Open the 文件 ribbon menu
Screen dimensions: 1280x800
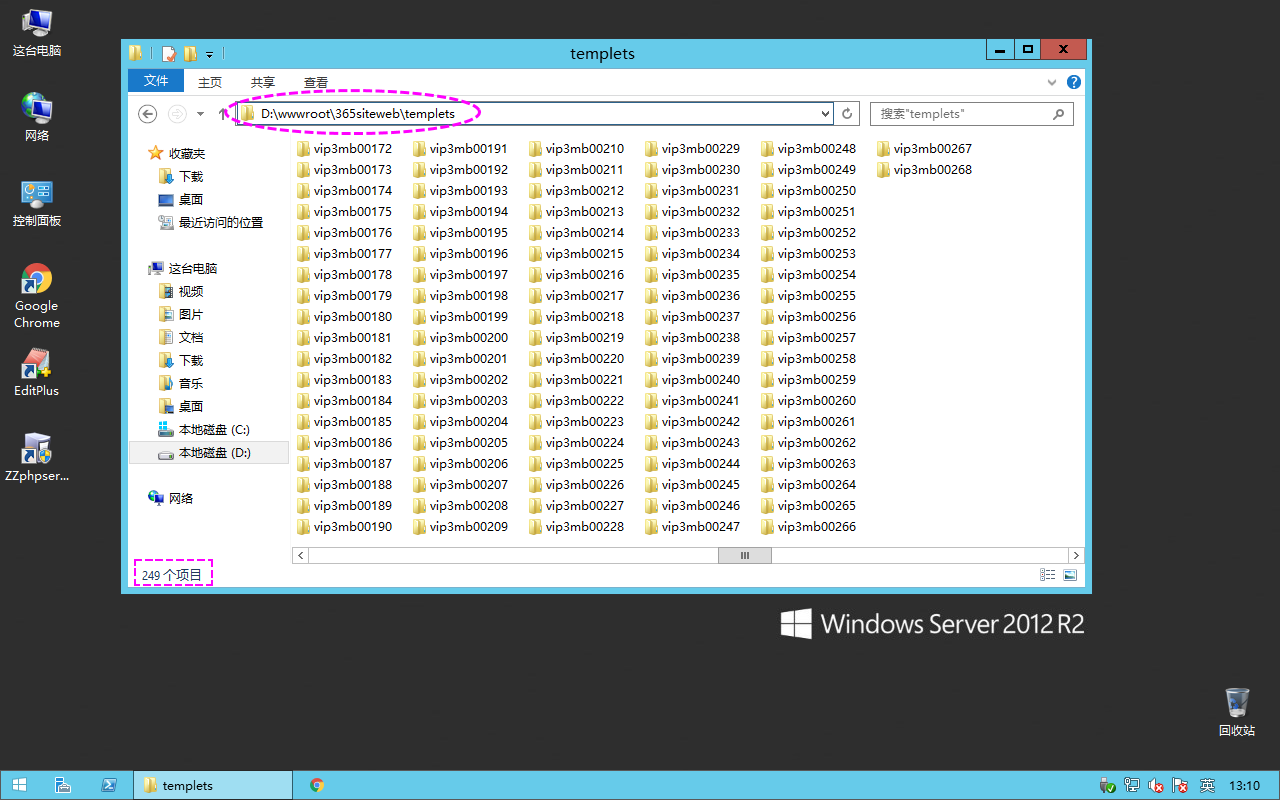(x=156, y=81)
